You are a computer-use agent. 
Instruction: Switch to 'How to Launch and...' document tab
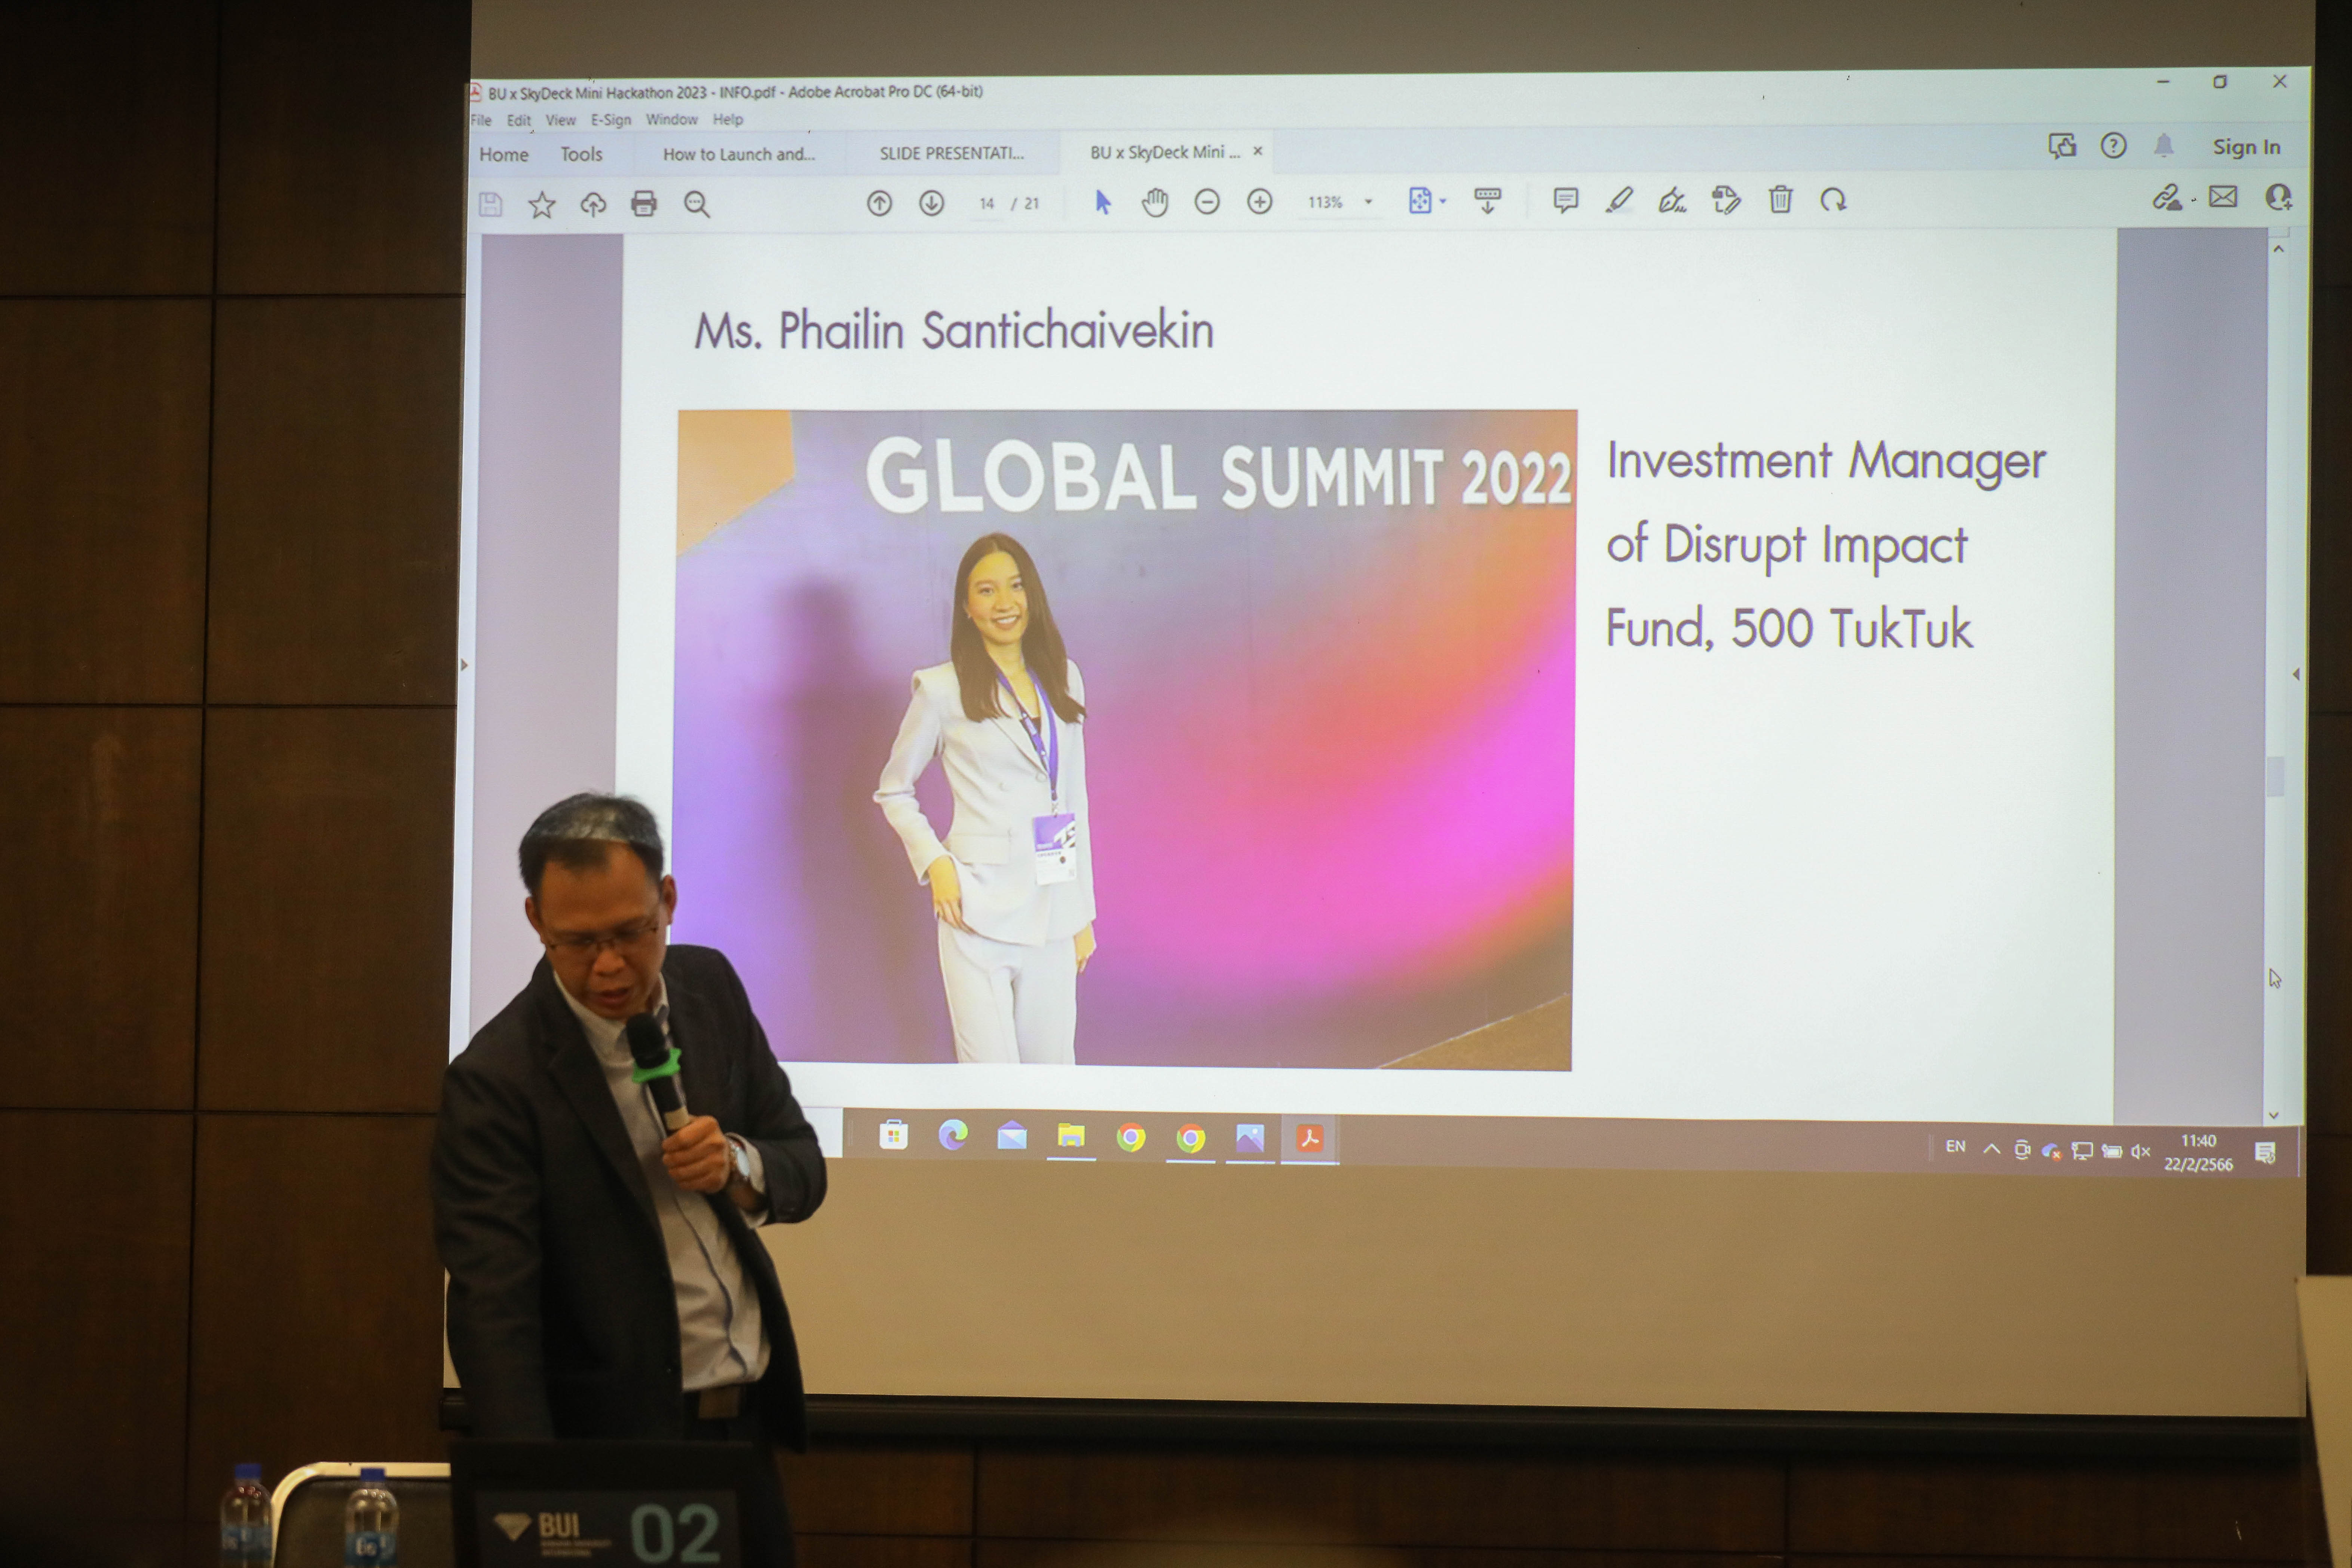(739, 154)
